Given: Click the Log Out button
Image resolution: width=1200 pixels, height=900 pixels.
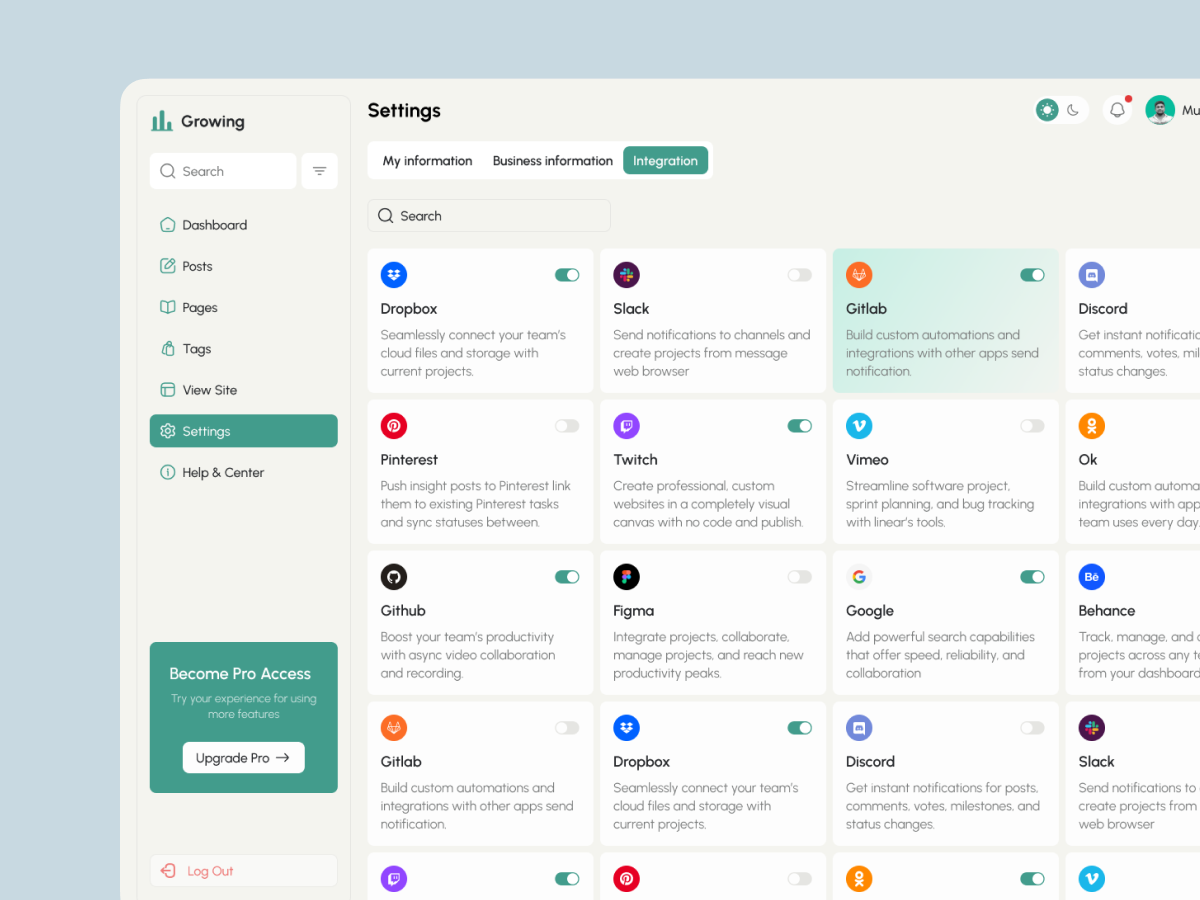Looking at the screenshot, I should [243, 870].
